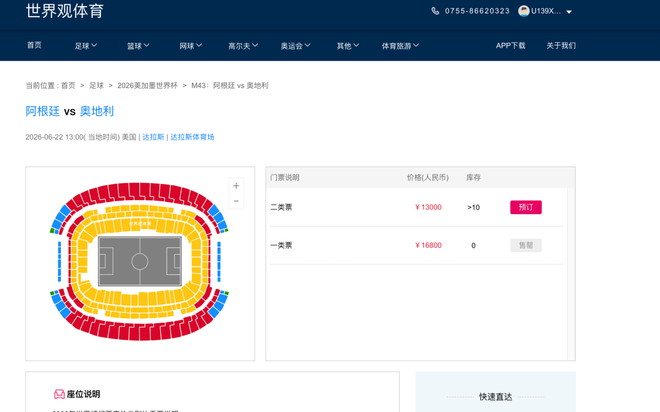This screenshot has height=412, width=660.
Task: Expand the 足球 navigation dropdown
Action: [86, 46]
